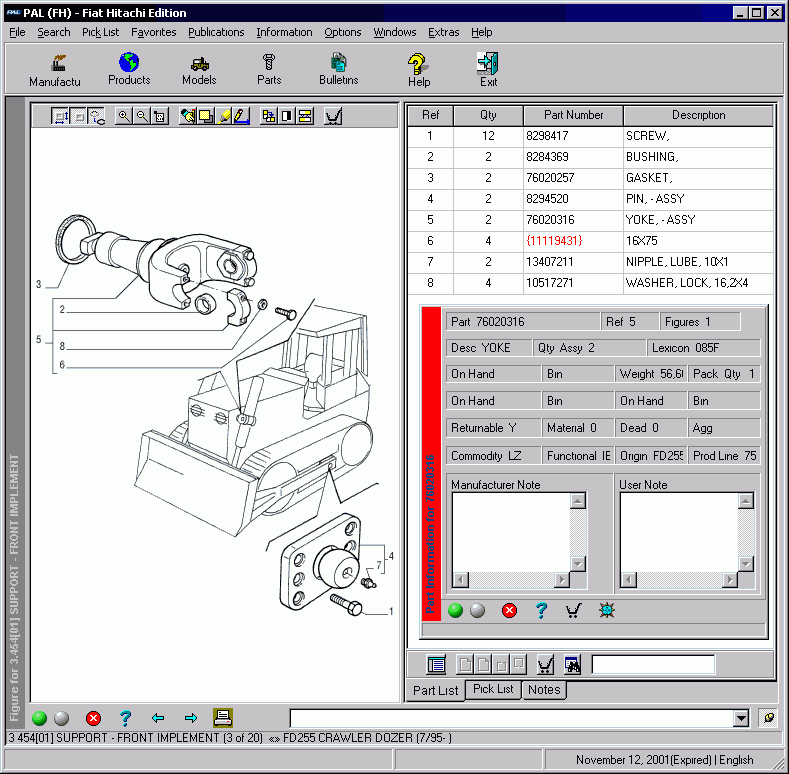Click the small icon right of bottom combo box
This screenshot has width=789, height=774.
click(x=769, y=718)
